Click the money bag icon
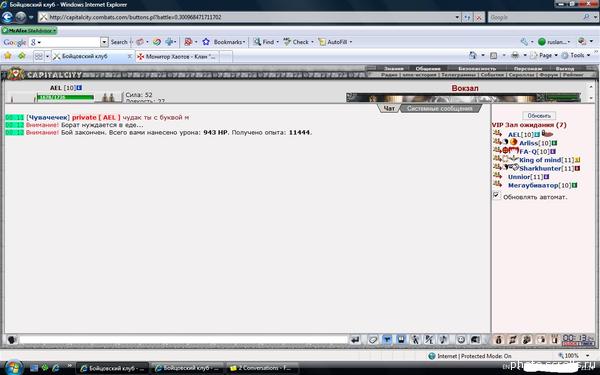Viewport: 600px width, 375px height. tap(498, 339)
